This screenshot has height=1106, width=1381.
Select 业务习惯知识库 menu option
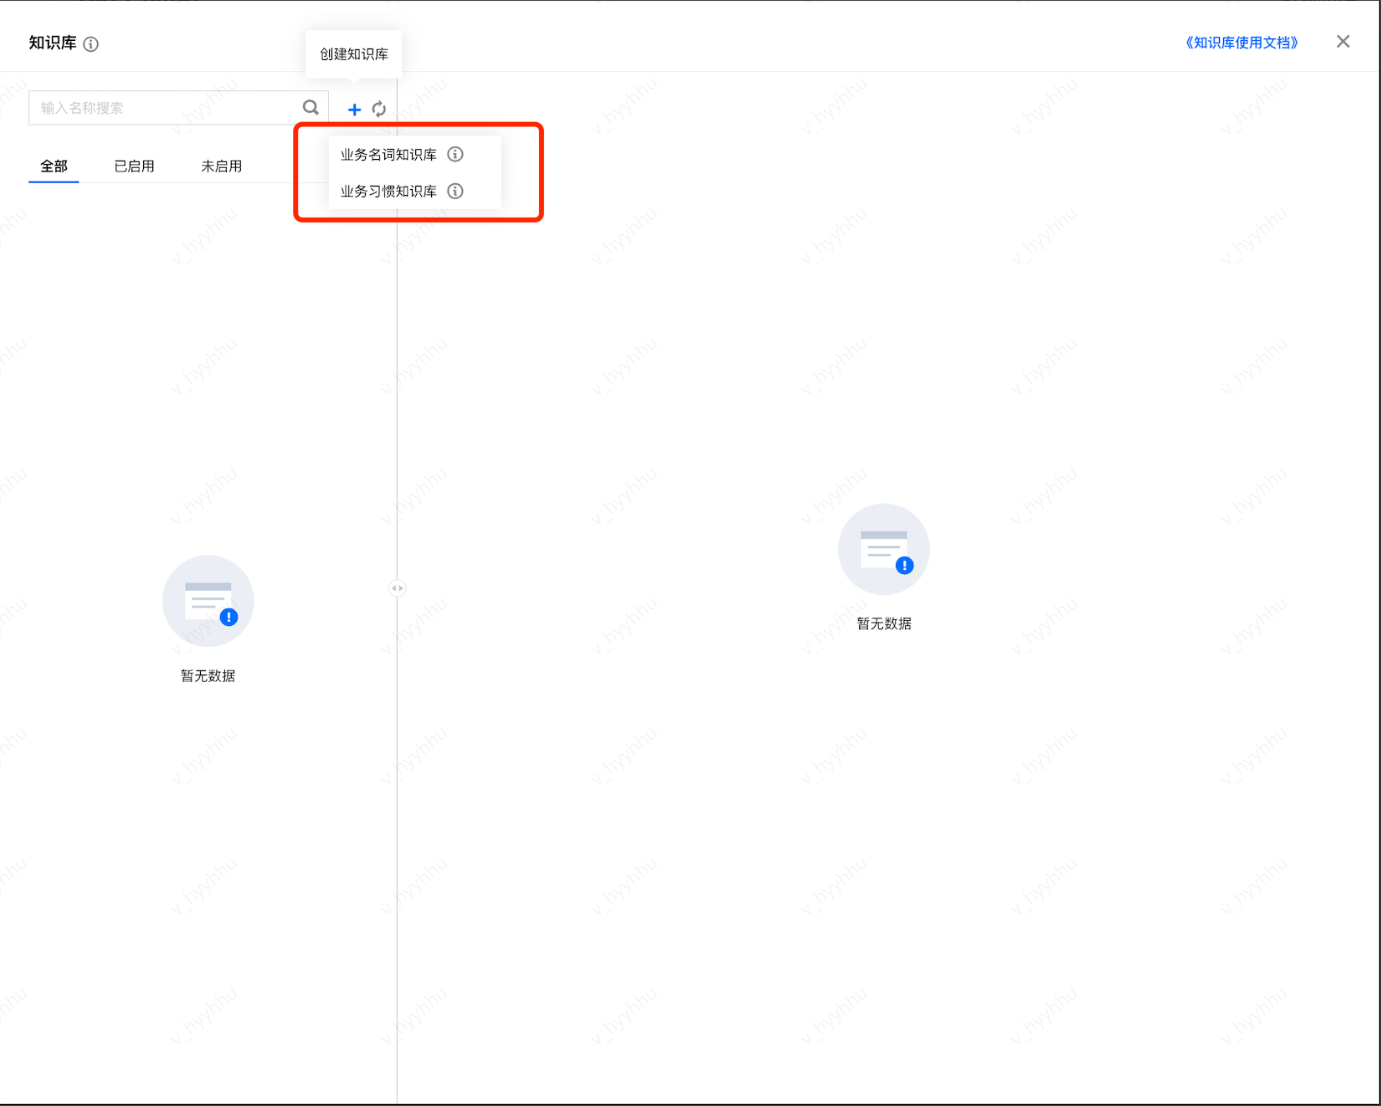(388, 191)
